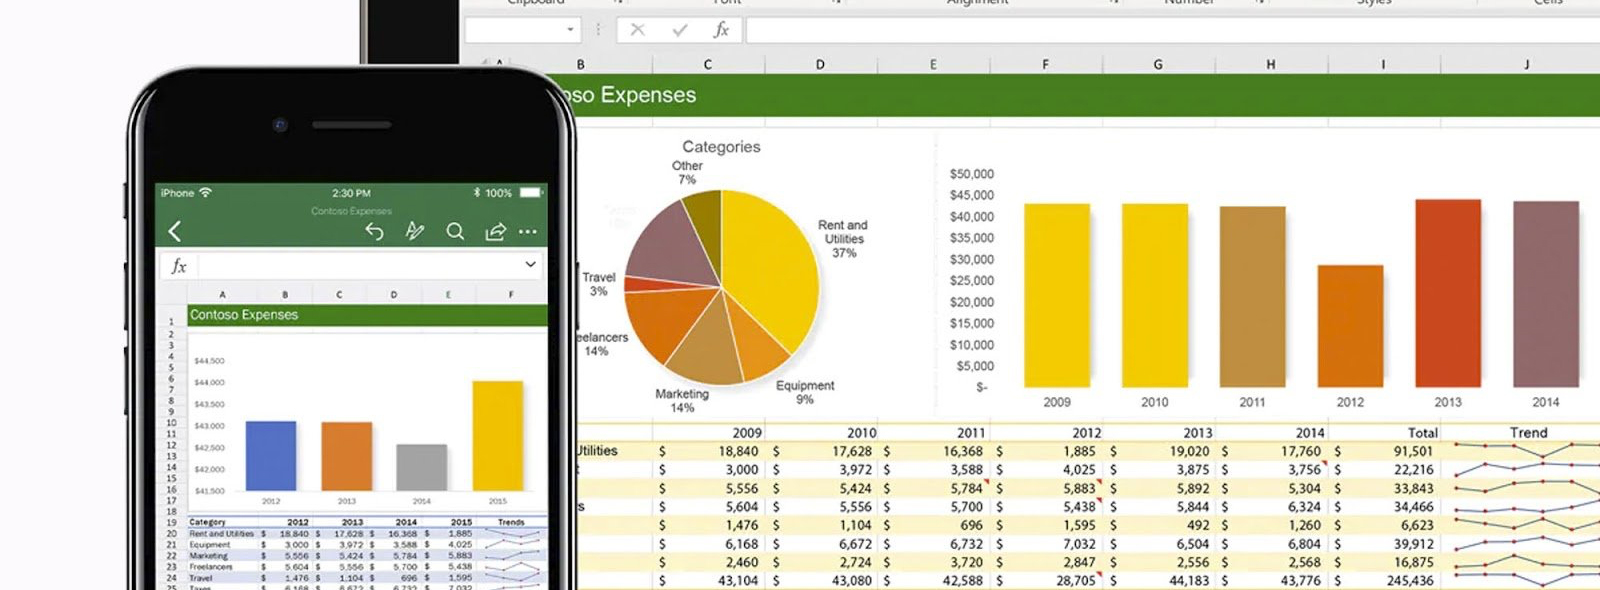The image size is (1600, 590).
Task: Tap the pen formatting icon on phone toolbar
Action: pos(414,232)
